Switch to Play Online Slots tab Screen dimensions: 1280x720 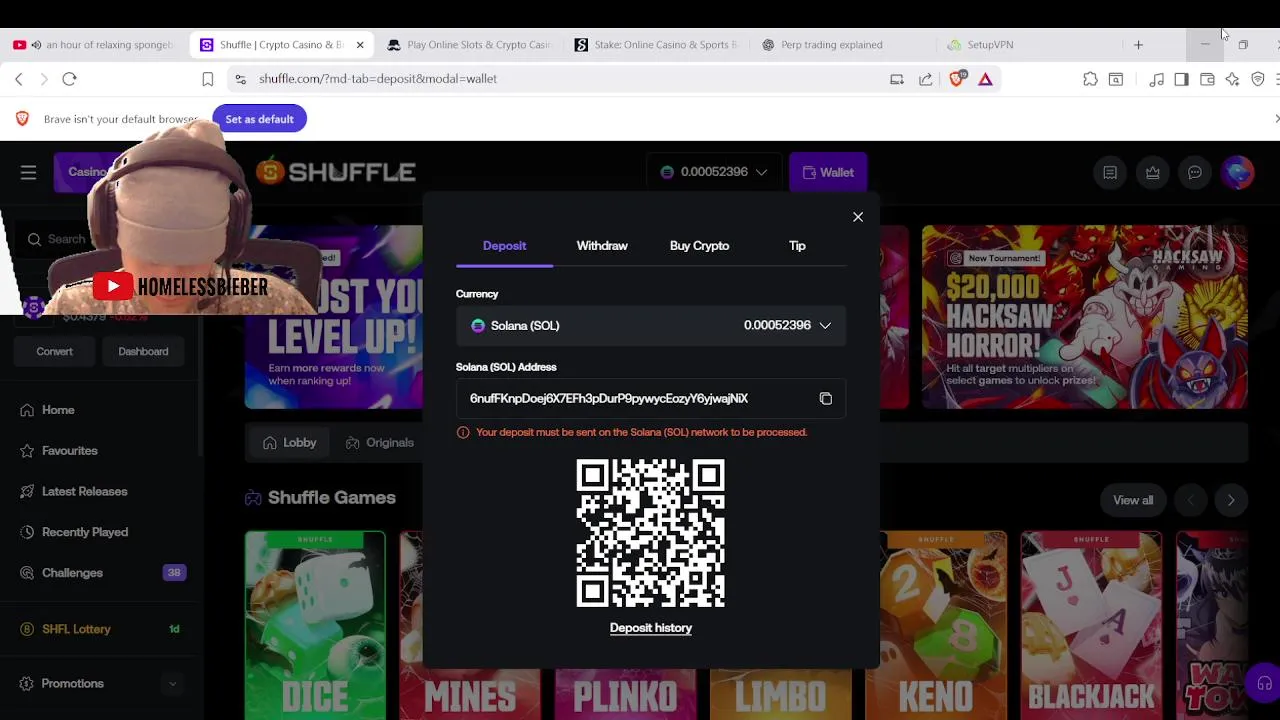(469, 45)
